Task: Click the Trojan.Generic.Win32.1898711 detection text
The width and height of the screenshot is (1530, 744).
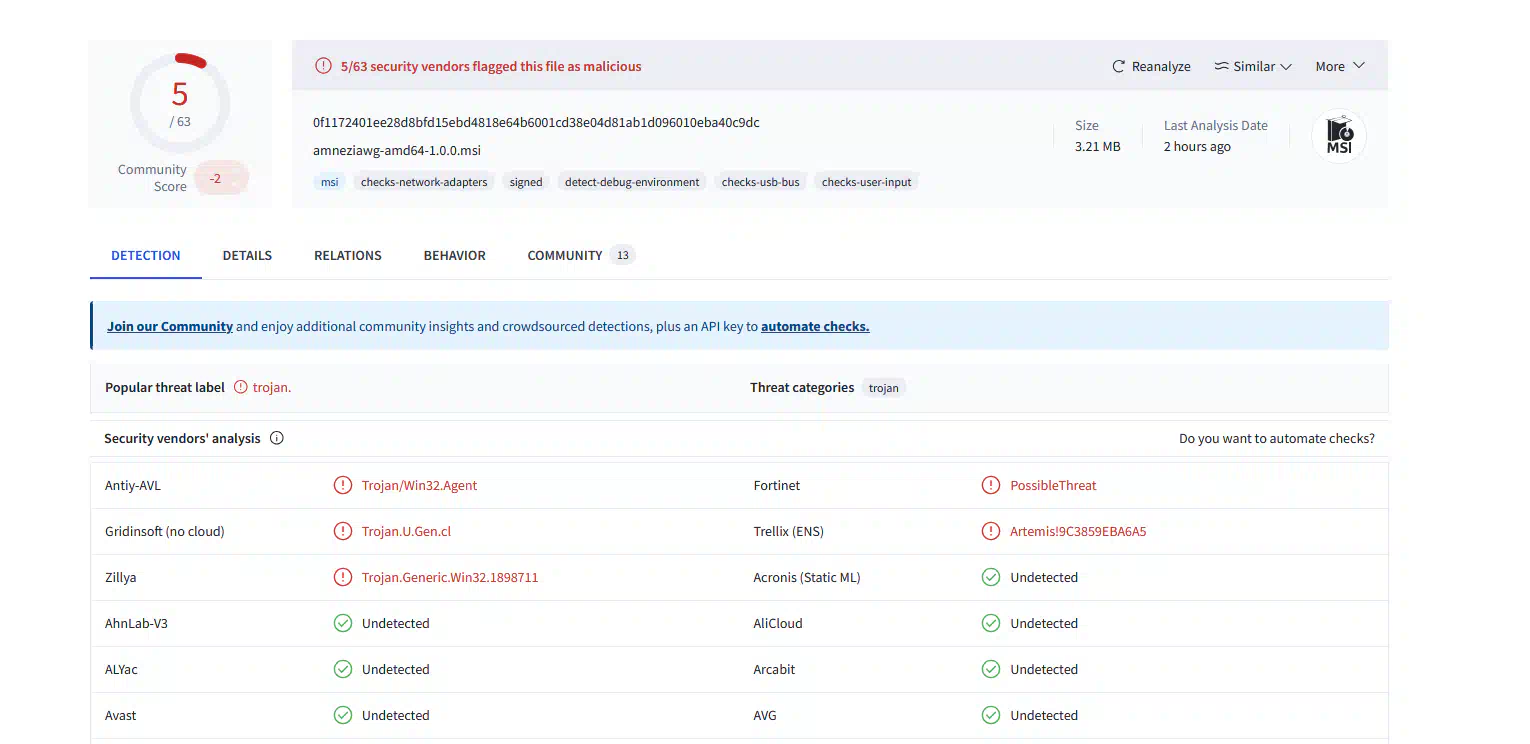Action: pos(450,577)
